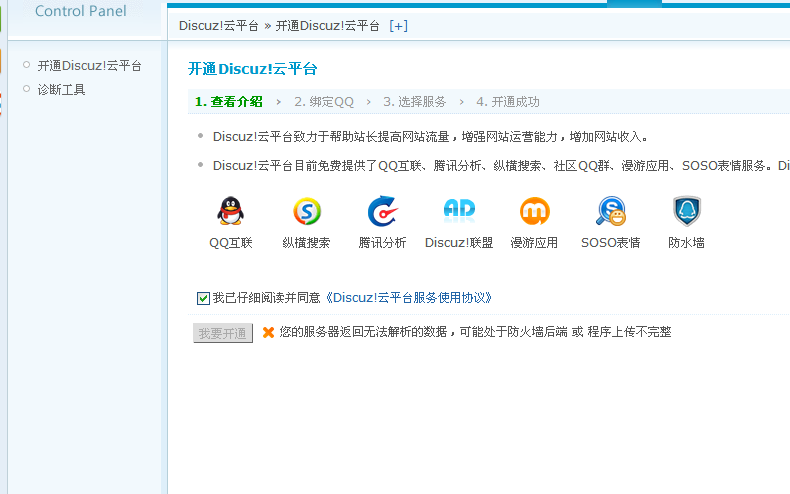Click step 4. 开通成功
The width and height of the screenshot is (790, 494).
tap(508, 102)
